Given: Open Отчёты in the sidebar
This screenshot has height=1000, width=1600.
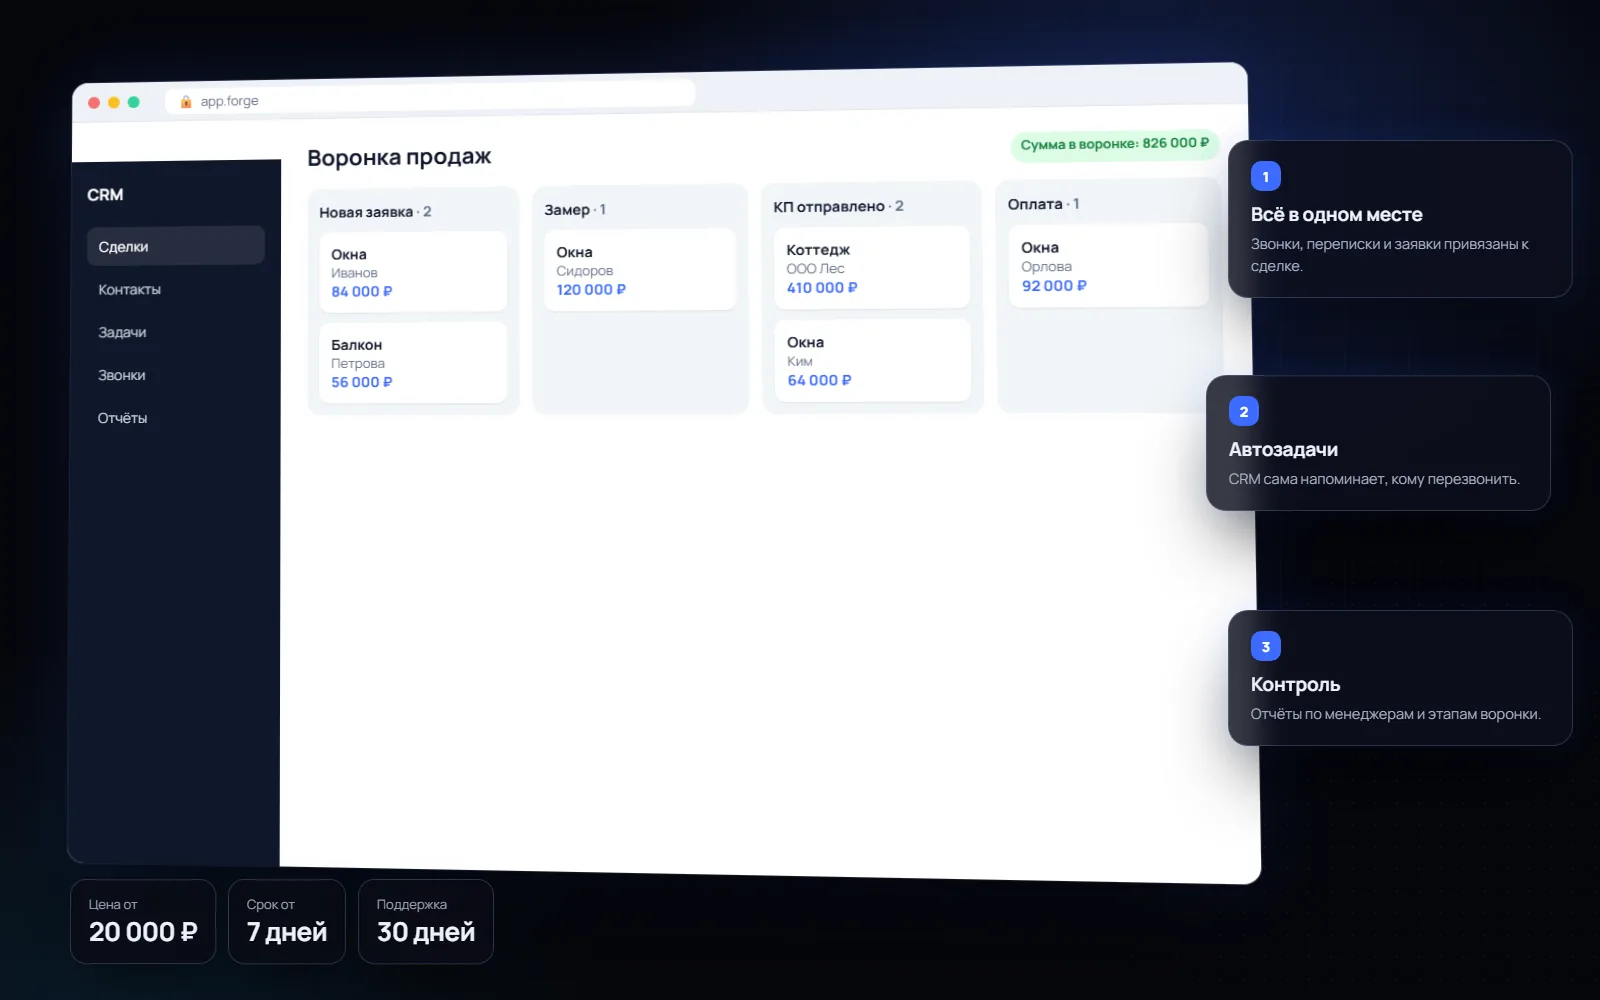Looking at the screenshot, I should pos(122,418).
